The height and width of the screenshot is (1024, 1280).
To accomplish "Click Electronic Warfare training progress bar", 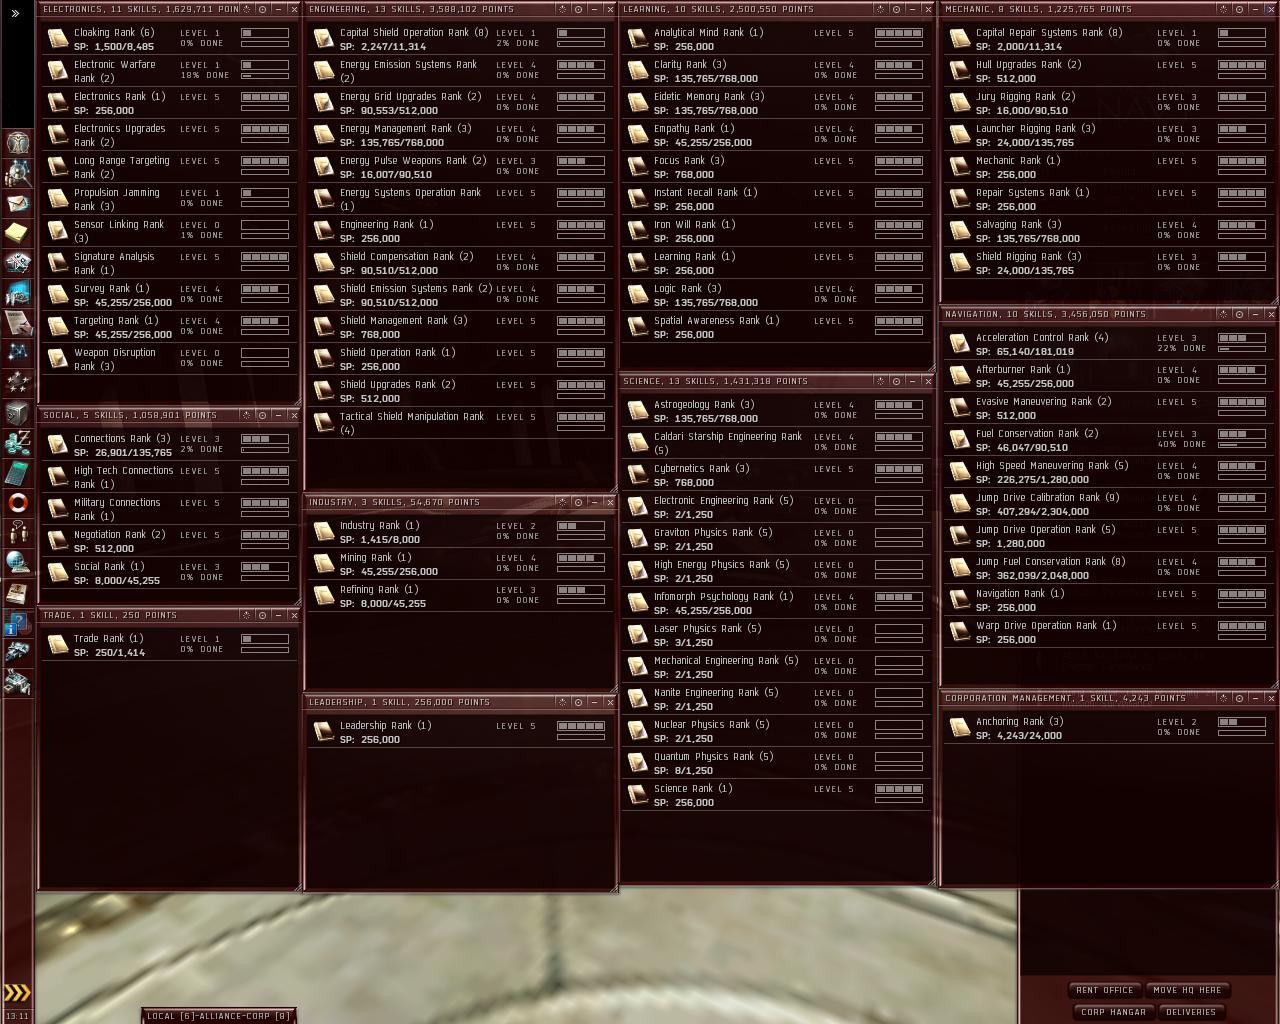I will tap(265, 76).
